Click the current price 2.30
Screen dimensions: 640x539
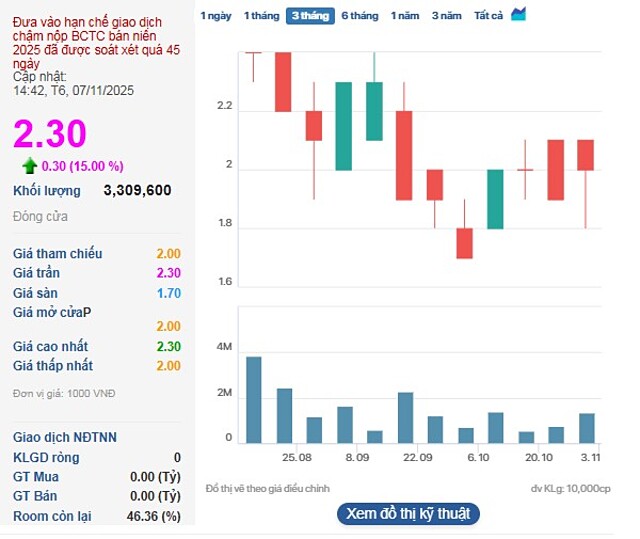[50, 133]
